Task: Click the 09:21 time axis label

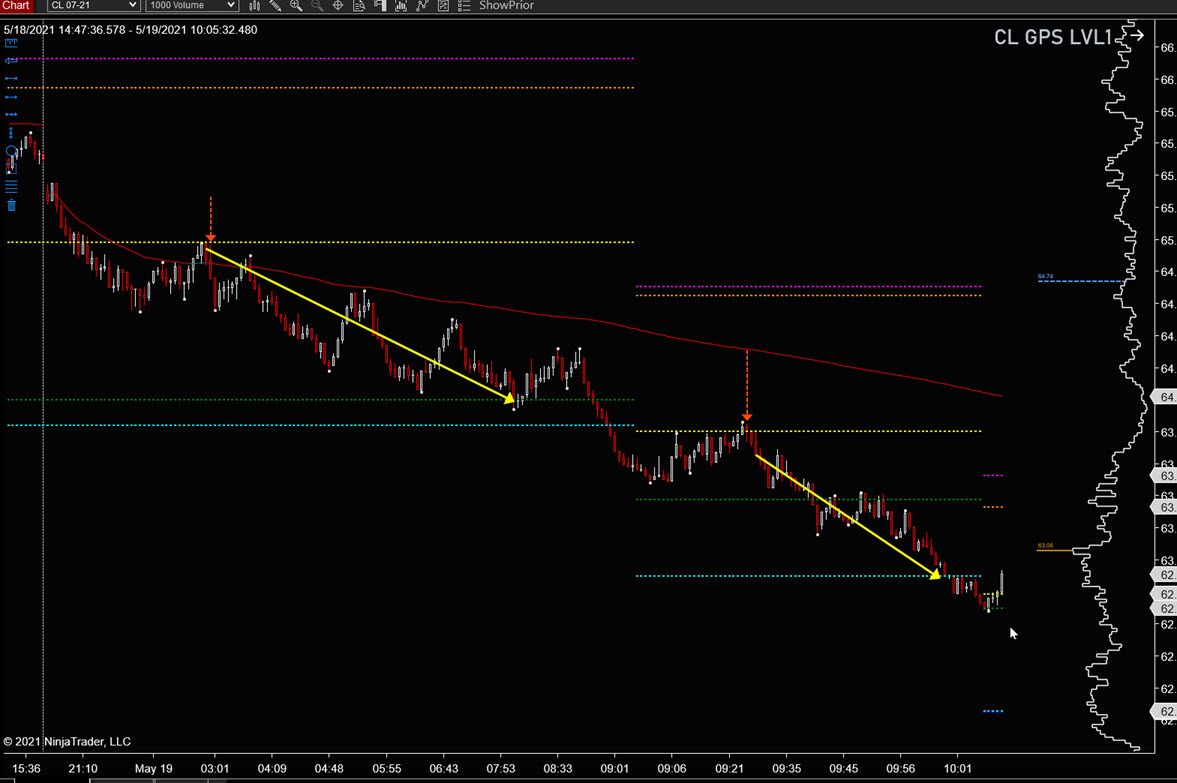Action: [729, 768]
